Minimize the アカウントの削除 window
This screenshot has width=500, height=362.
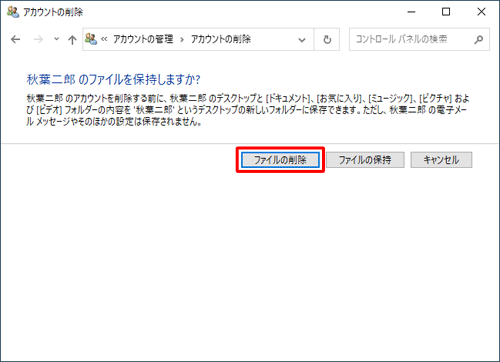(412, 12)
